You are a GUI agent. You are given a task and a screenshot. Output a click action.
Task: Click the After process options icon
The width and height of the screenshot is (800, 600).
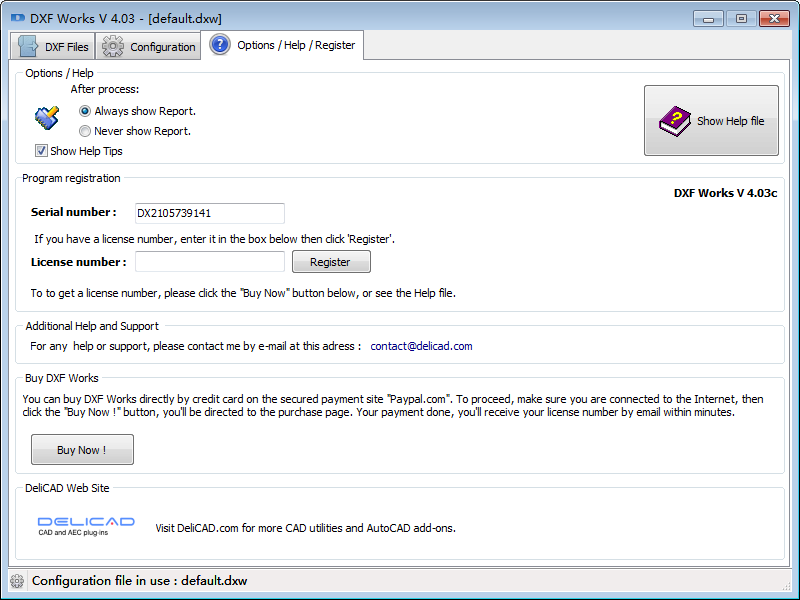point(46,118)
